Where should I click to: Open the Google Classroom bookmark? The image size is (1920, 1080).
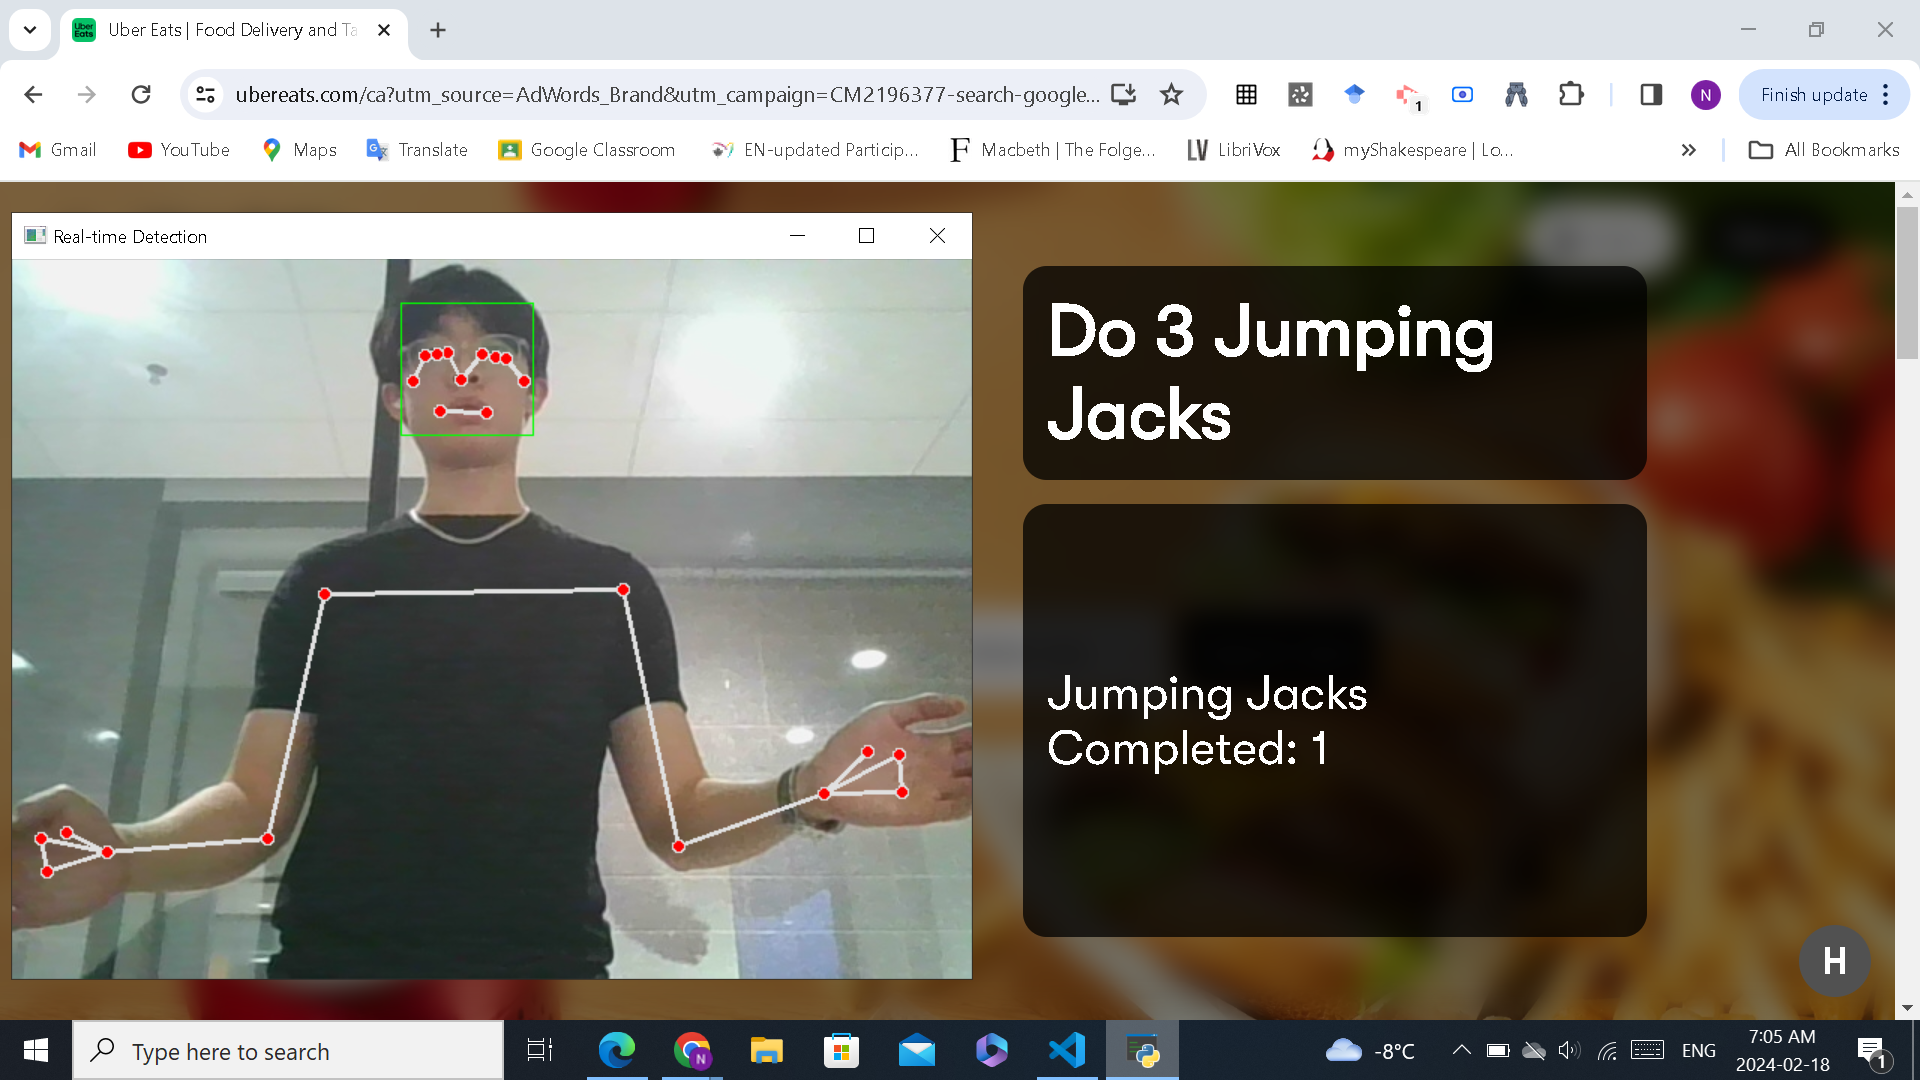pyautogui.click(x=587, y=150)
